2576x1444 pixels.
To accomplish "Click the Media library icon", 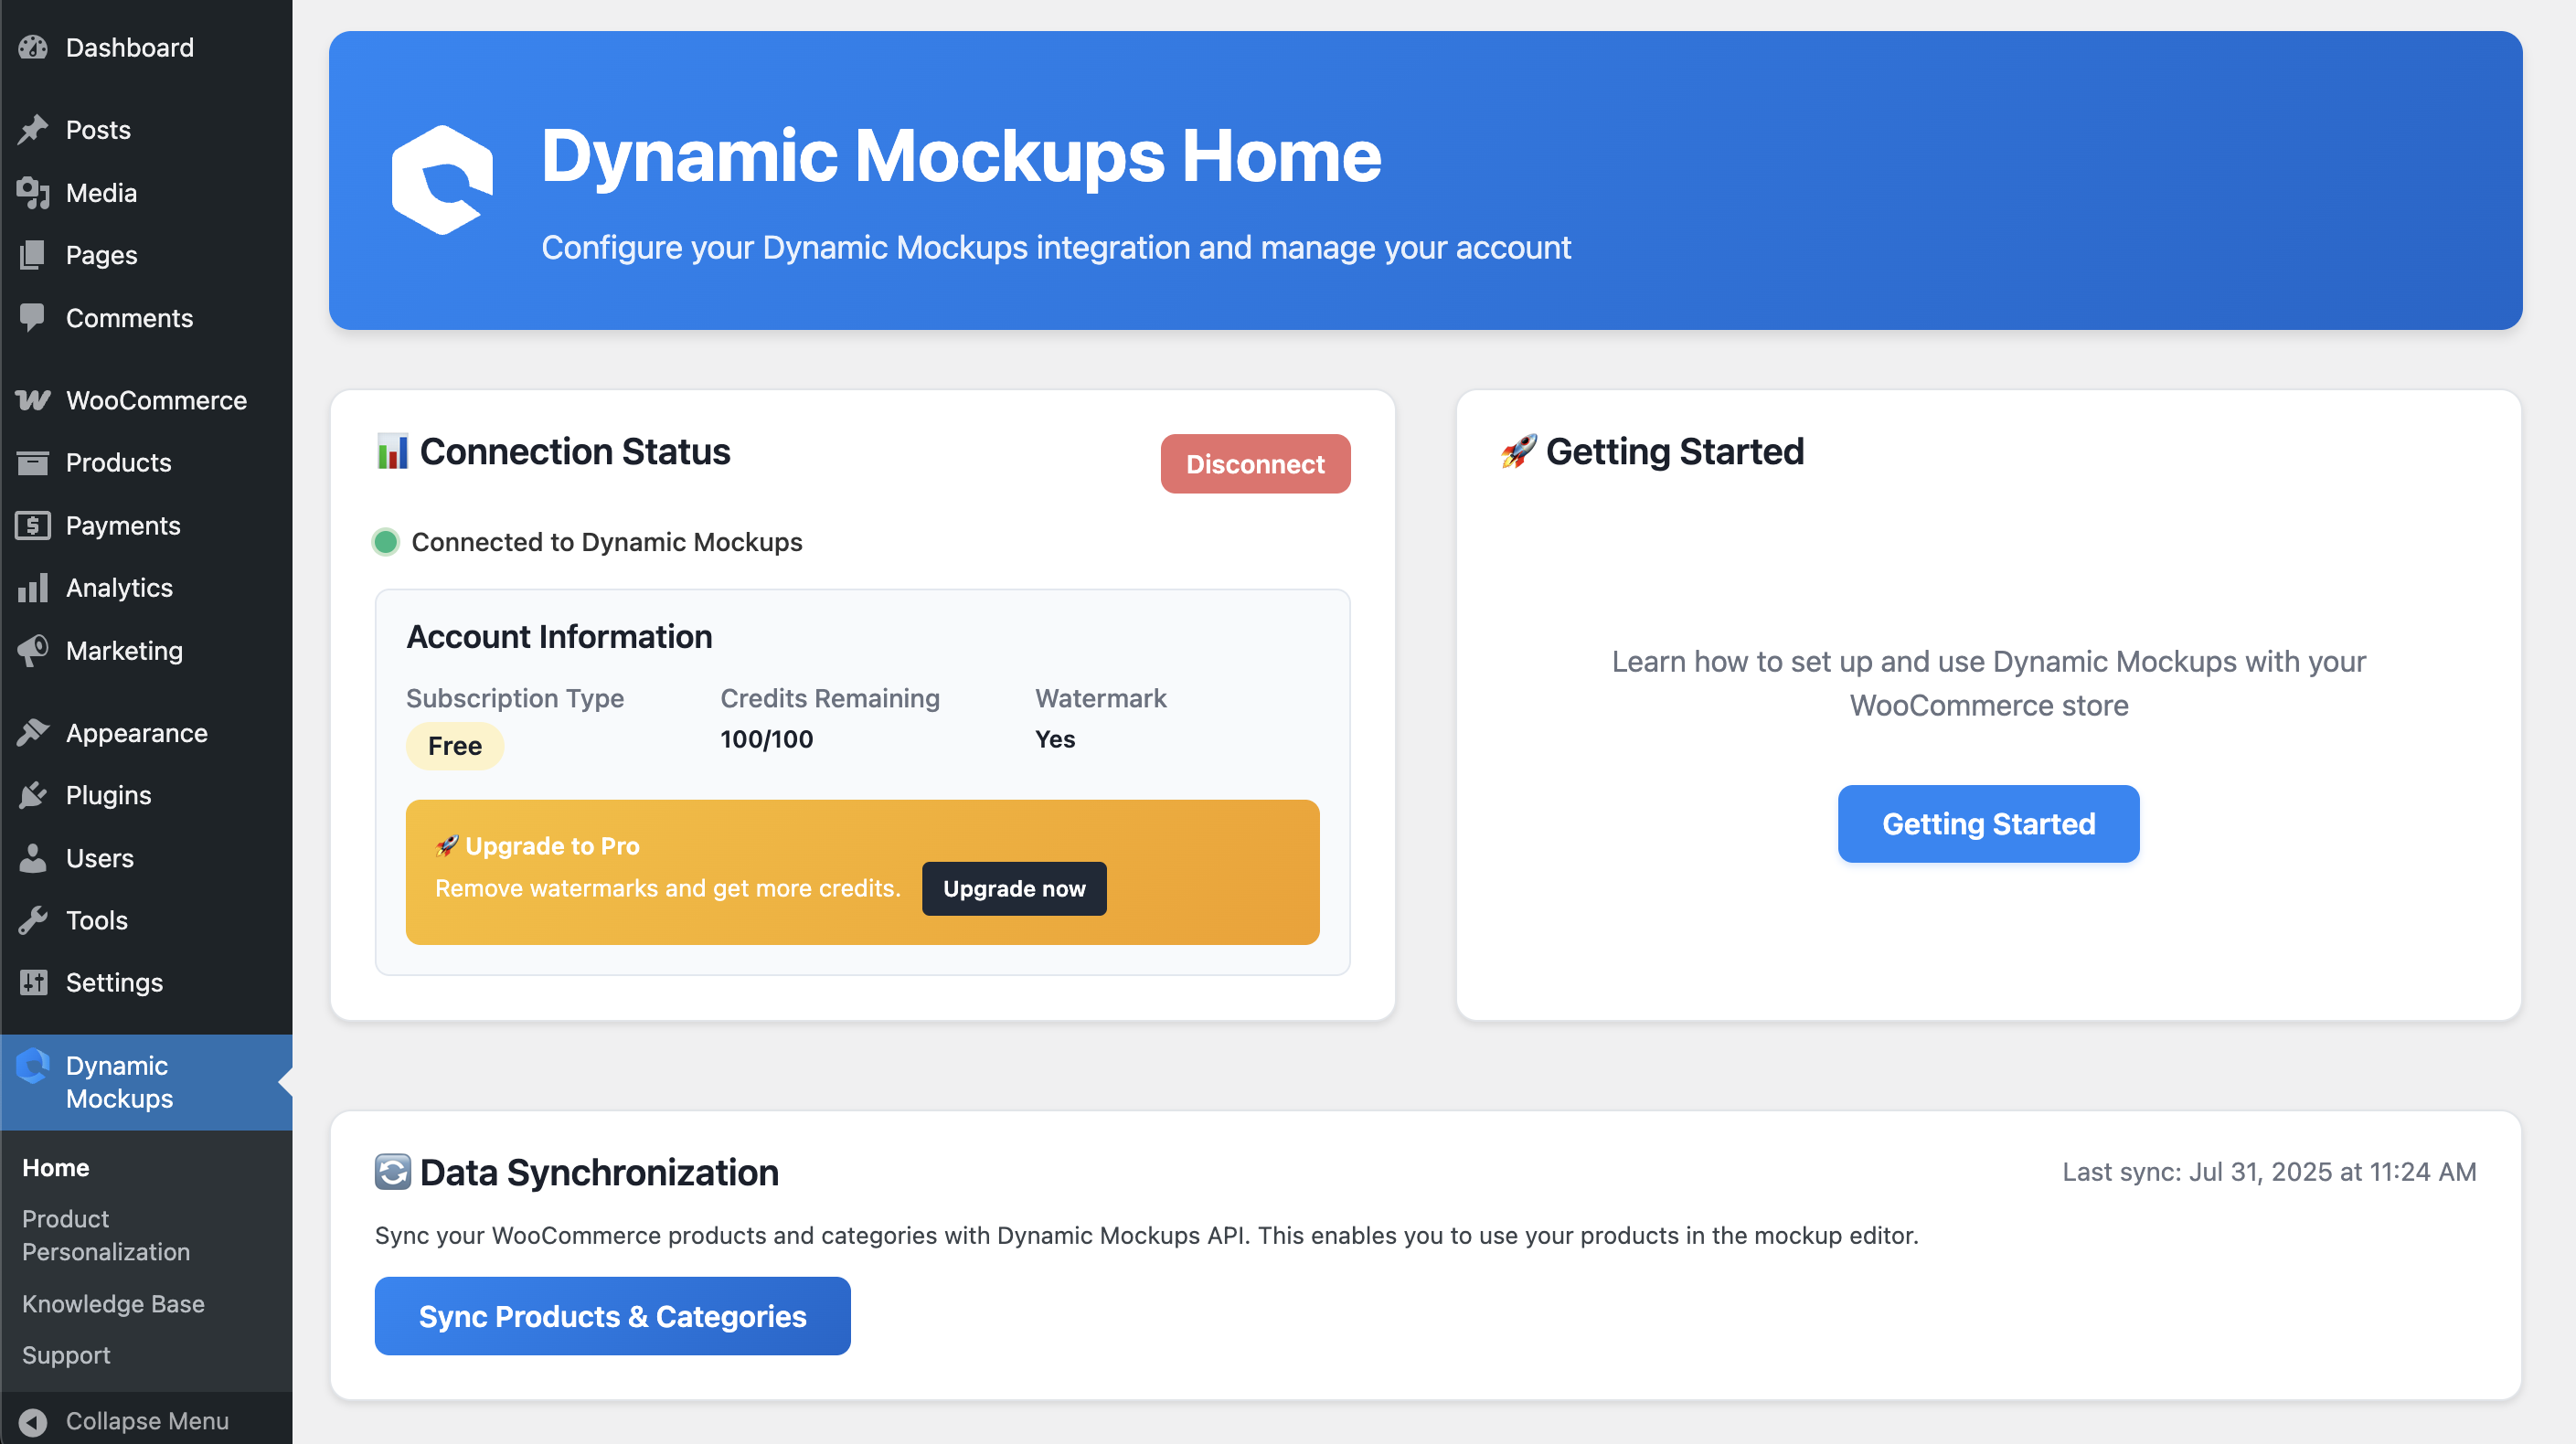I will pos(33,192).
